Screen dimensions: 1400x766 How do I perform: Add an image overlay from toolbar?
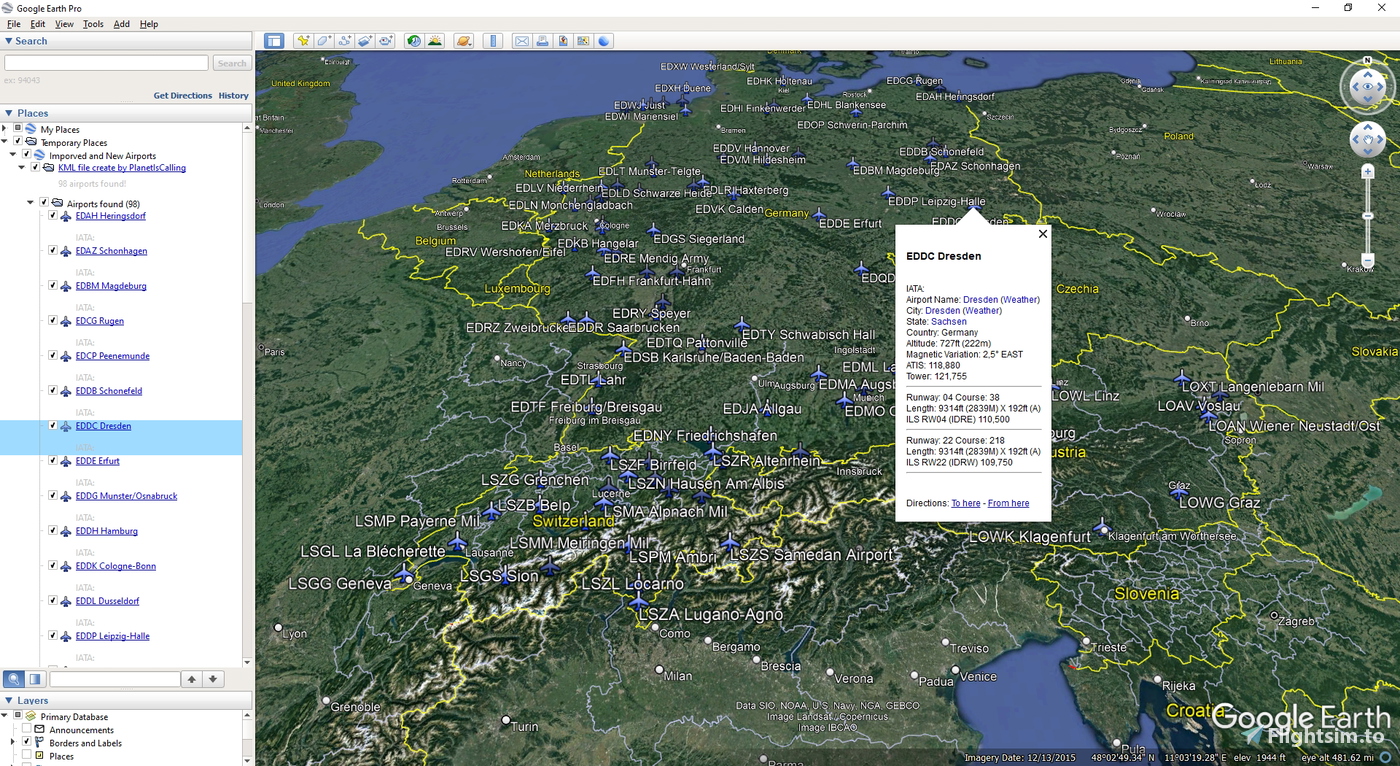[365, 41]
